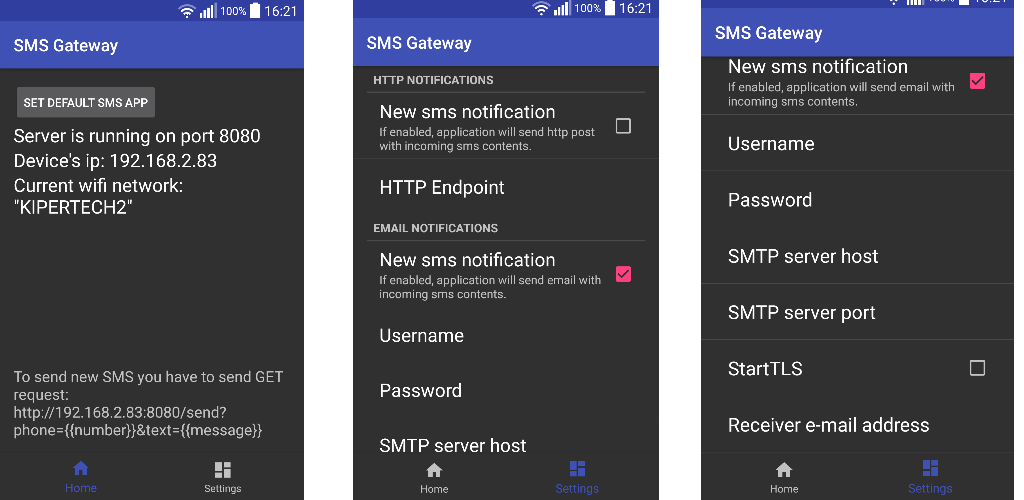
Task: Edit Username in middle screen
Action: [x=505, y=336]
